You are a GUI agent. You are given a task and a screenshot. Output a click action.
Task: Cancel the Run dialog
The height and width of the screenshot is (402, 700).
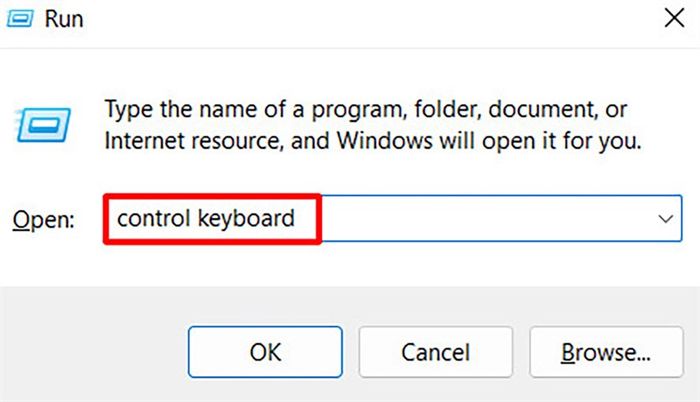coord(436,352)
